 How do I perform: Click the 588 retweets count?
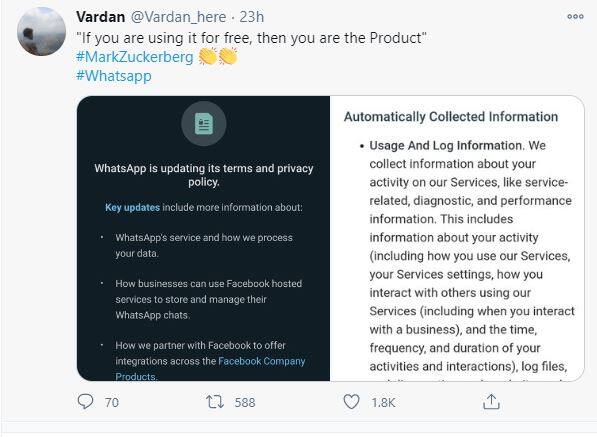[x=245, y=402]
